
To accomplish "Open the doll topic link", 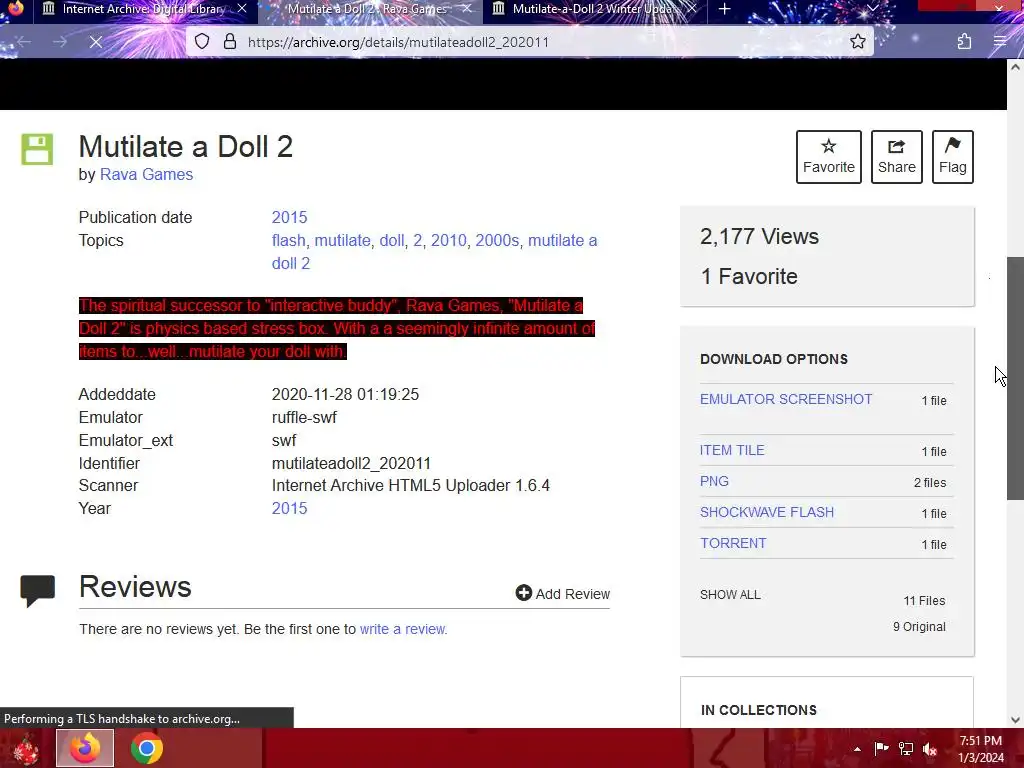I will pos(392,240).
